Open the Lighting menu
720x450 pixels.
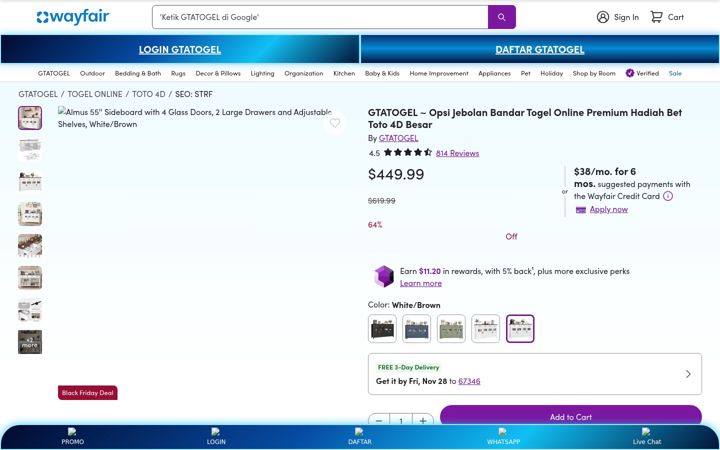262,73
